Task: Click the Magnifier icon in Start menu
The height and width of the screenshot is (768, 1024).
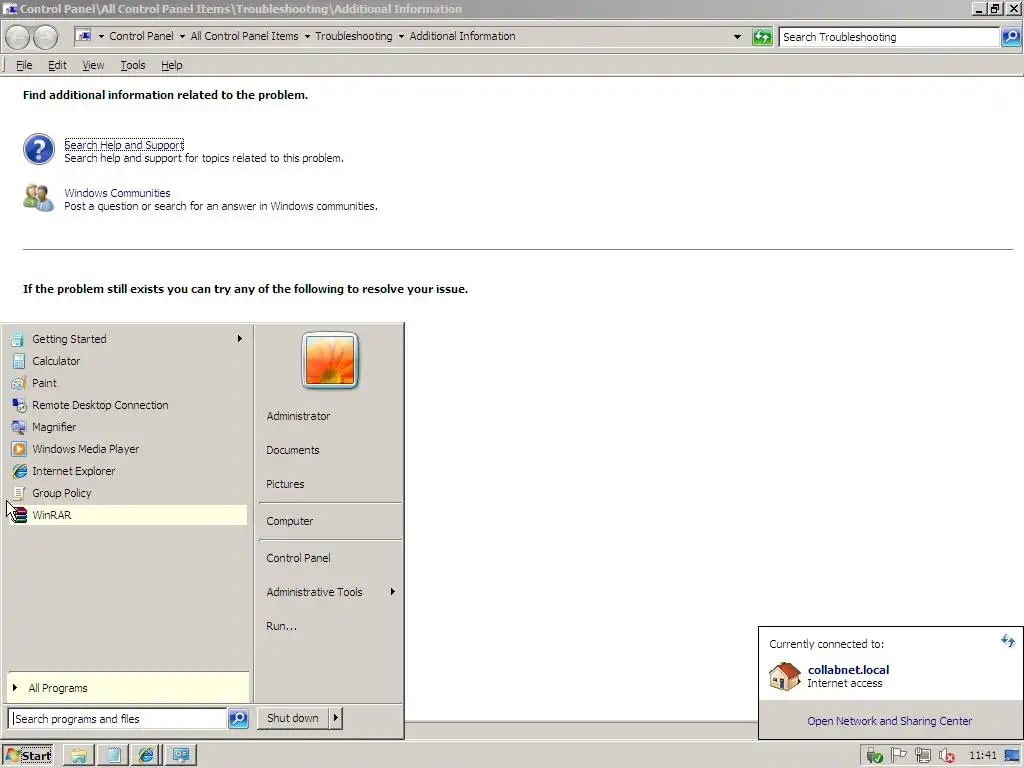Action: 18,427
